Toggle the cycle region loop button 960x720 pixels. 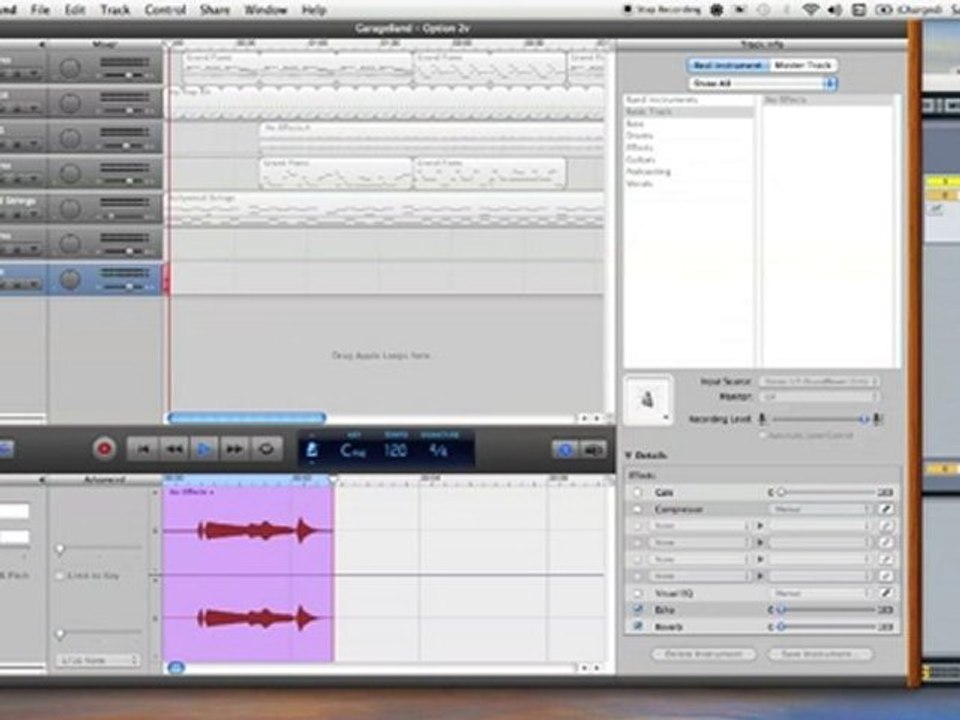(266, 449)
